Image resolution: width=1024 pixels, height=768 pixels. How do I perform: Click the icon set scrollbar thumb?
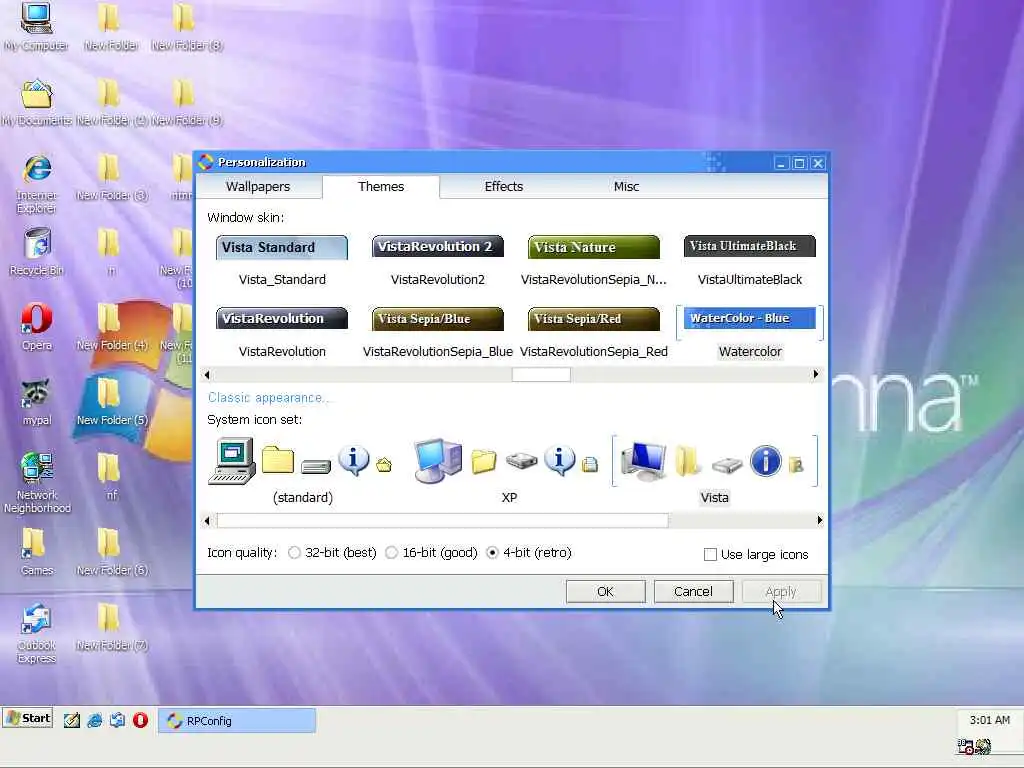(x=443, y=520)
